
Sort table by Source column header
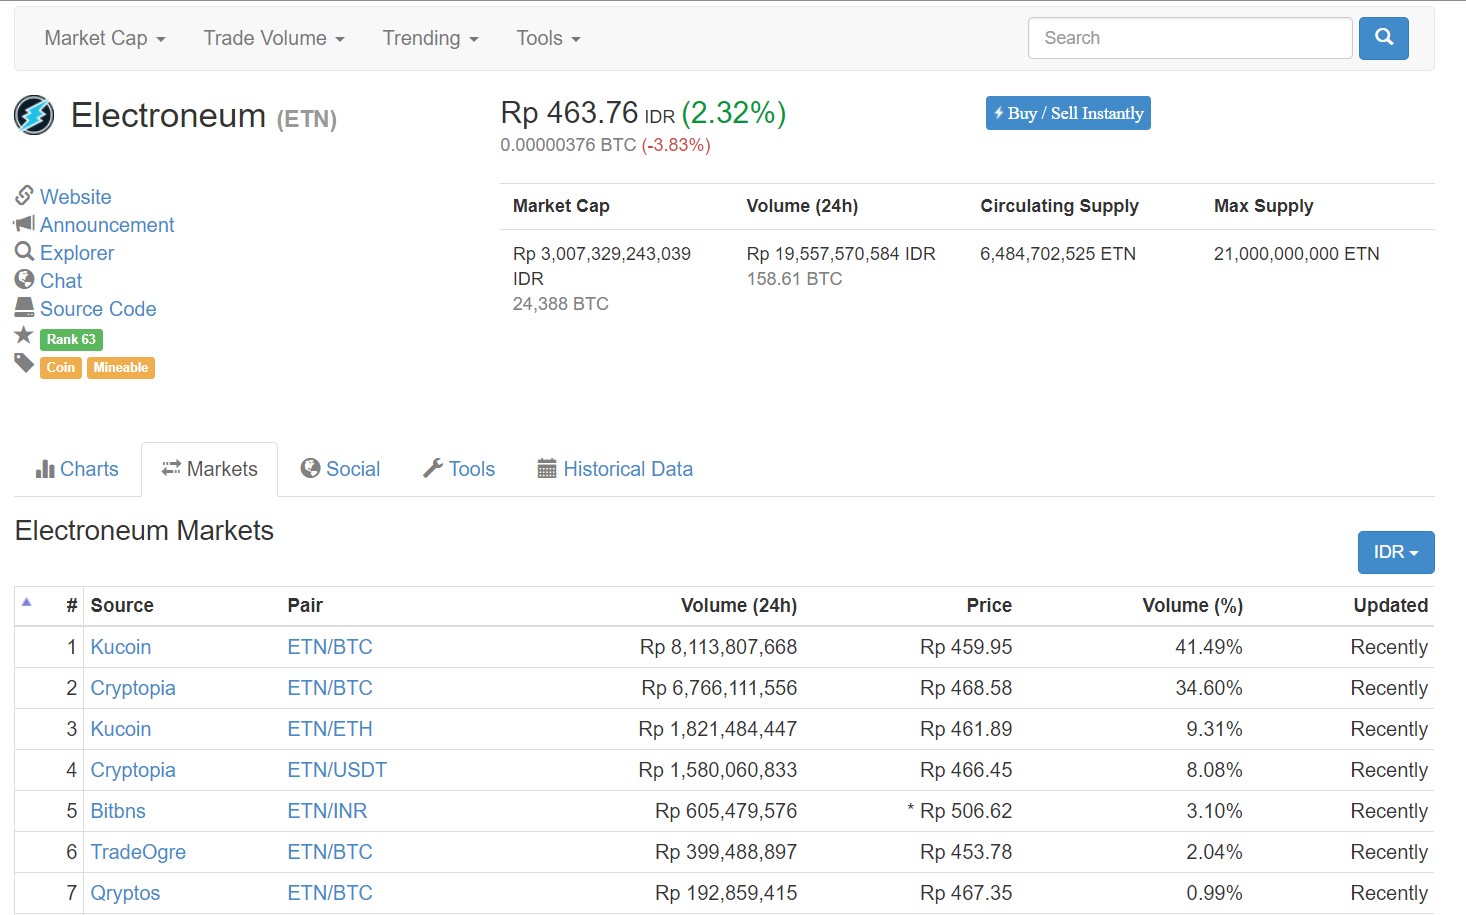[x=122, y=605]
